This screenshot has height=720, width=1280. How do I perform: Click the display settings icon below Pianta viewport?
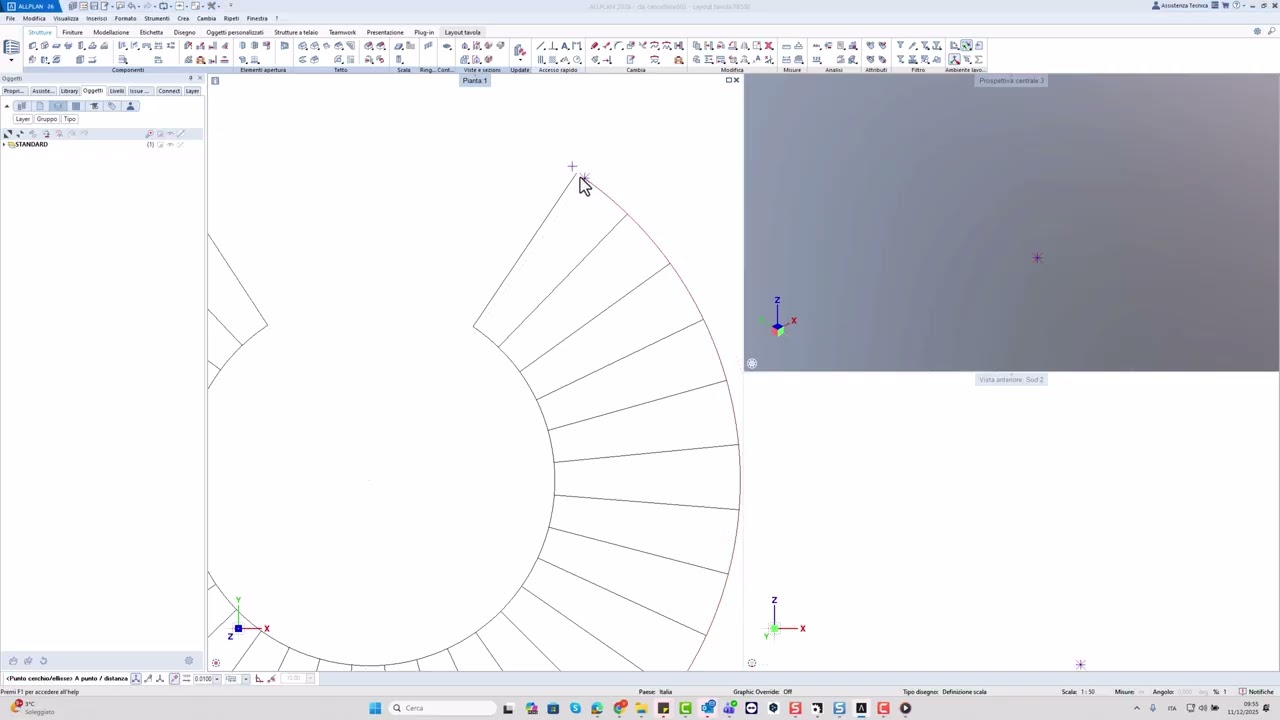point(215,663)
